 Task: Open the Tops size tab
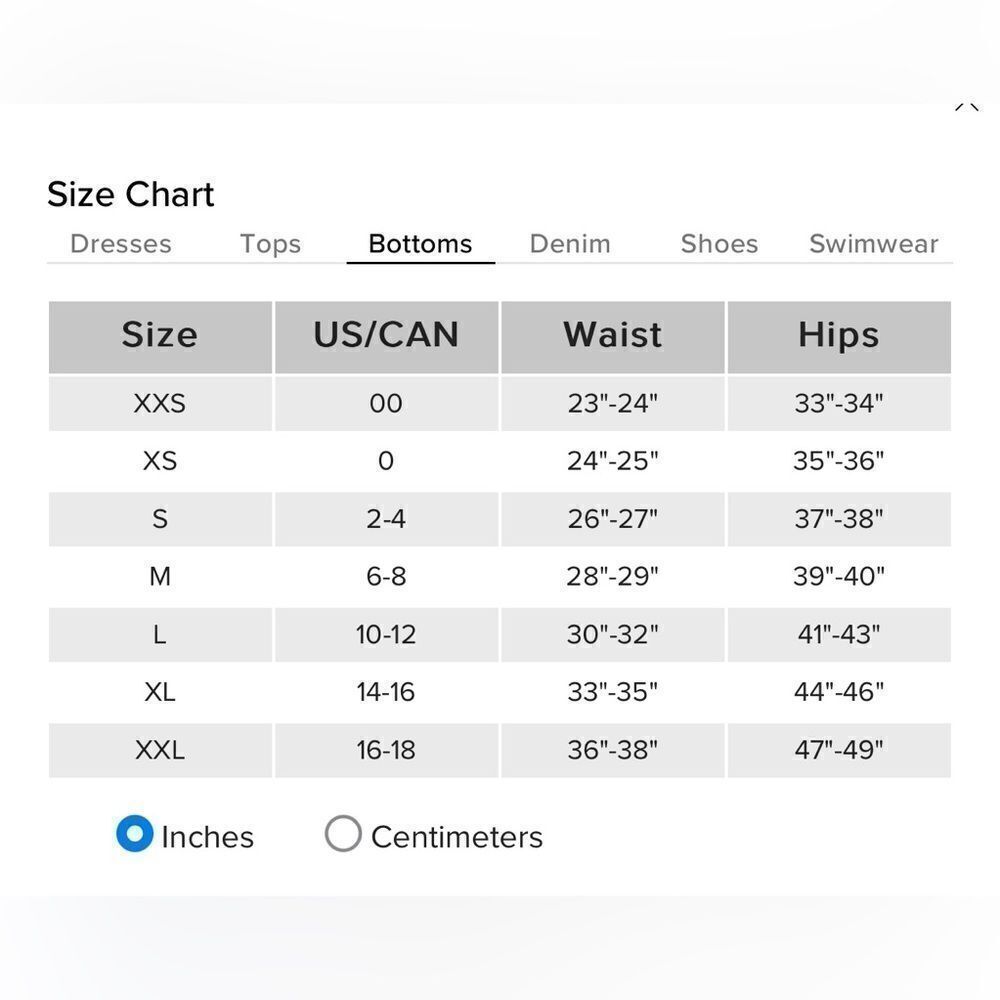270,244
